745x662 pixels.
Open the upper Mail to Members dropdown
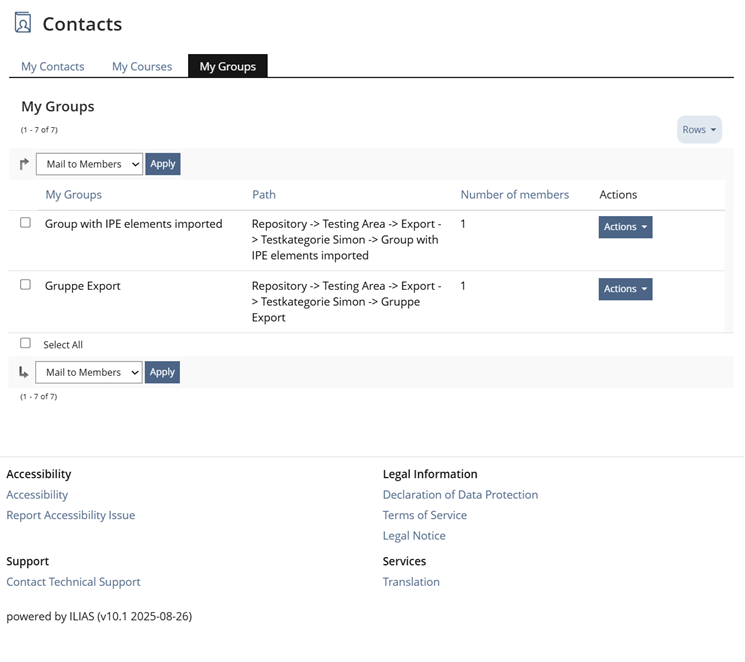click(x=89, y=164)
